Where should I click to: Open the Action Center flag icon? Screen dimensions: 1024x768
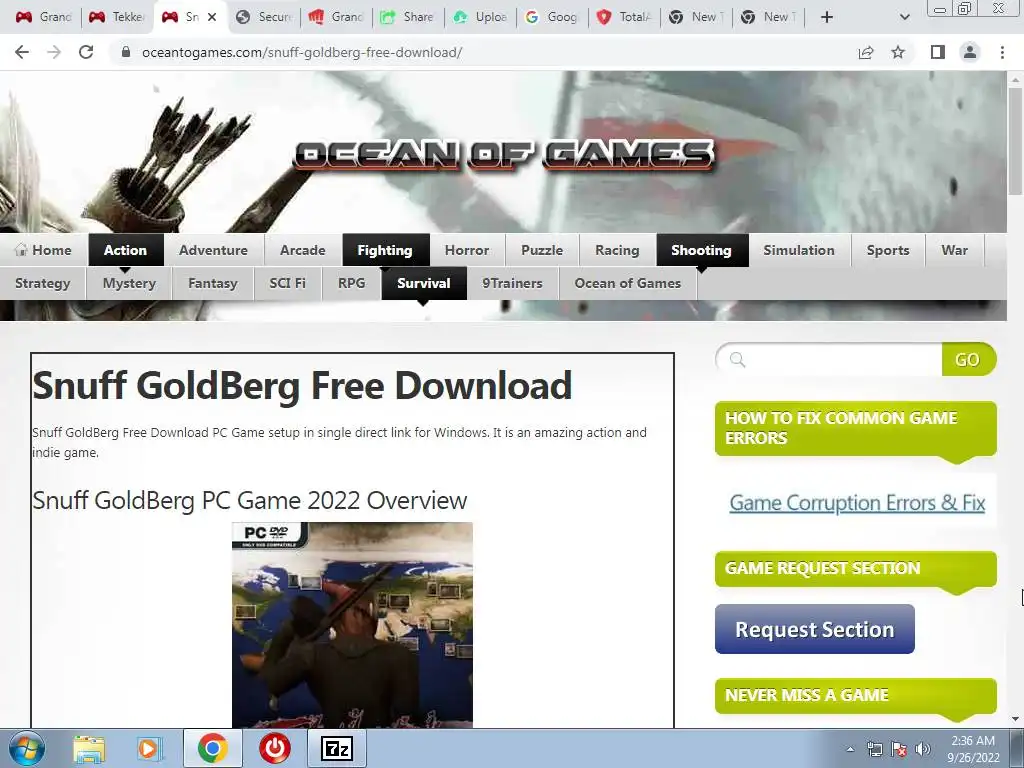point(899,750)
